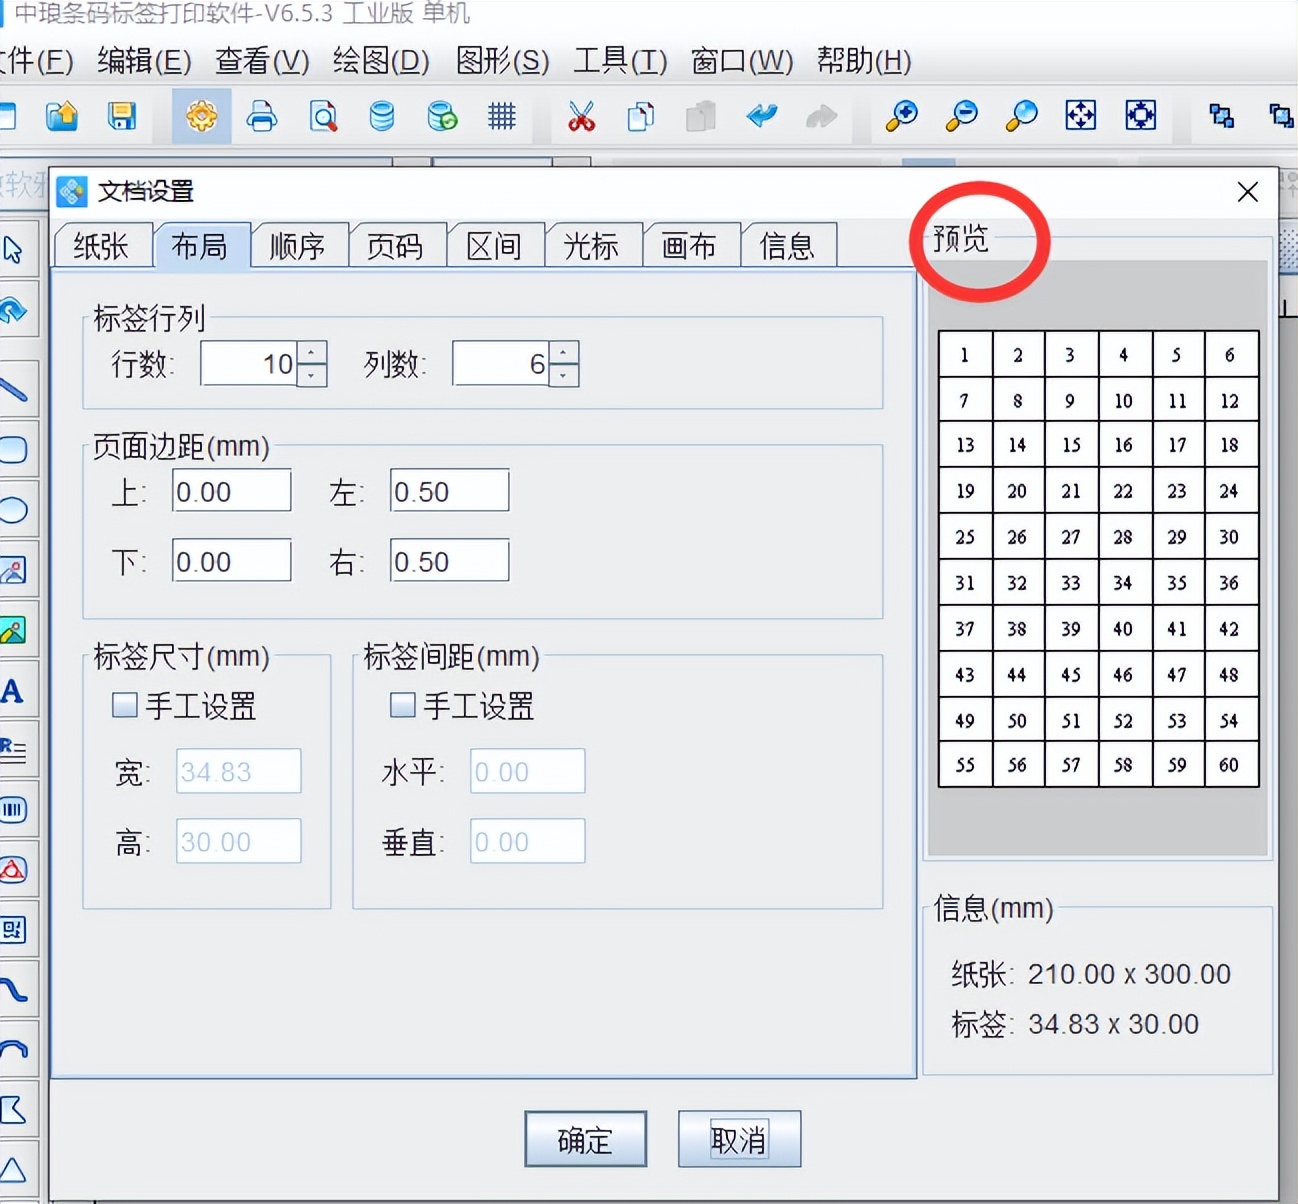The image size is (1298, 1204).
Task: Switch to the 光标 tab
Action: pyautogui.click(x=591, y=246)
